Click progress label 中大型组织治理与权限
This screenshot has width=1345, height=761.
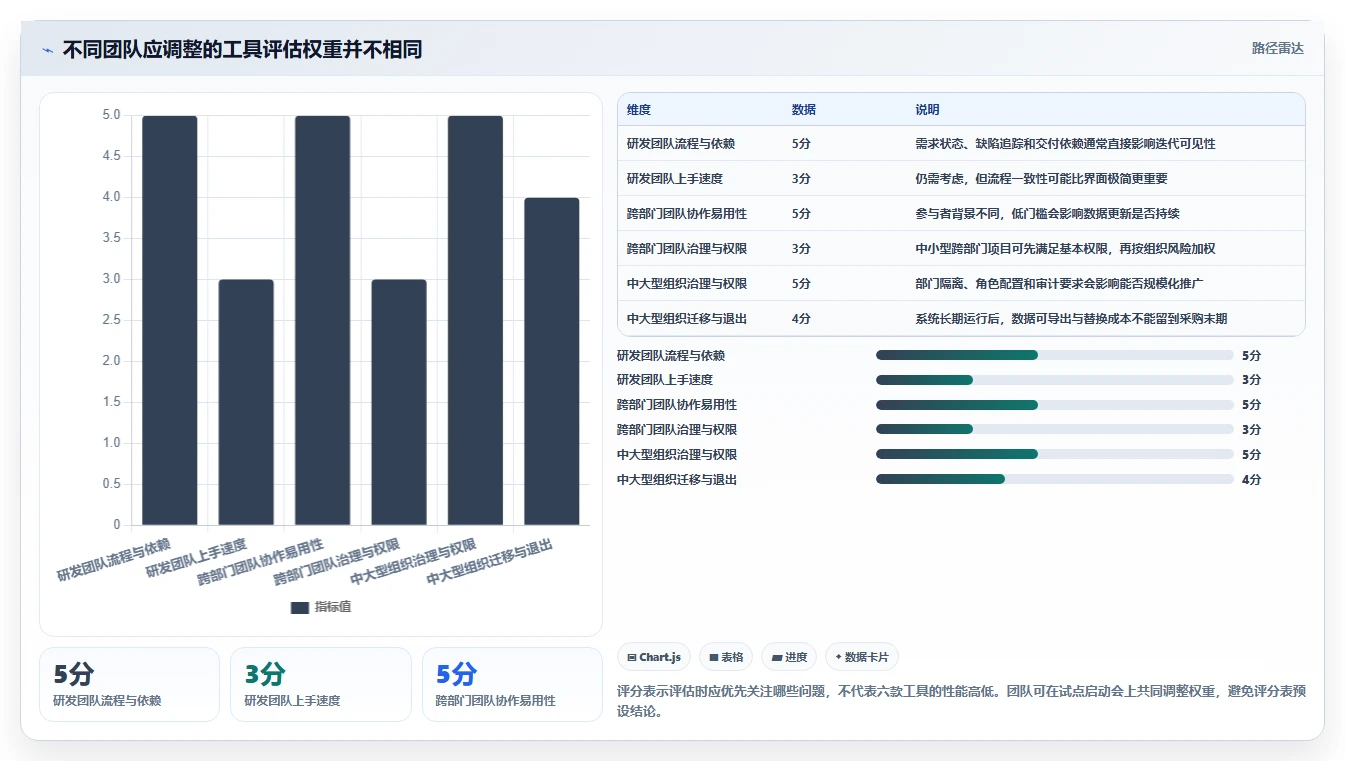pos(677,455)
